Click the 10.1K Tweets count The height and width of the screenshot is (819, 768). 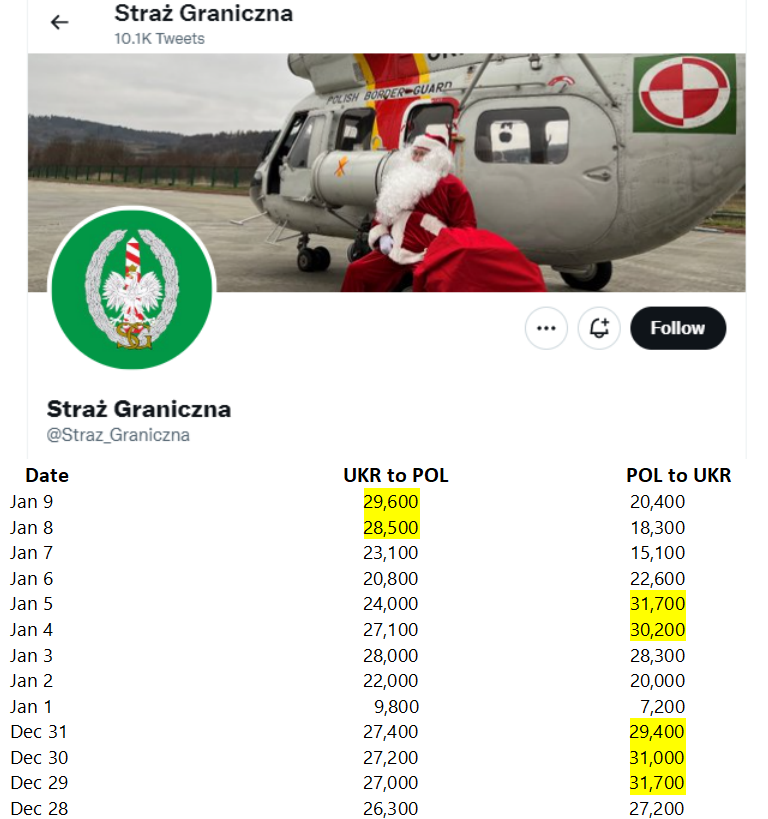tap(159, 39)
